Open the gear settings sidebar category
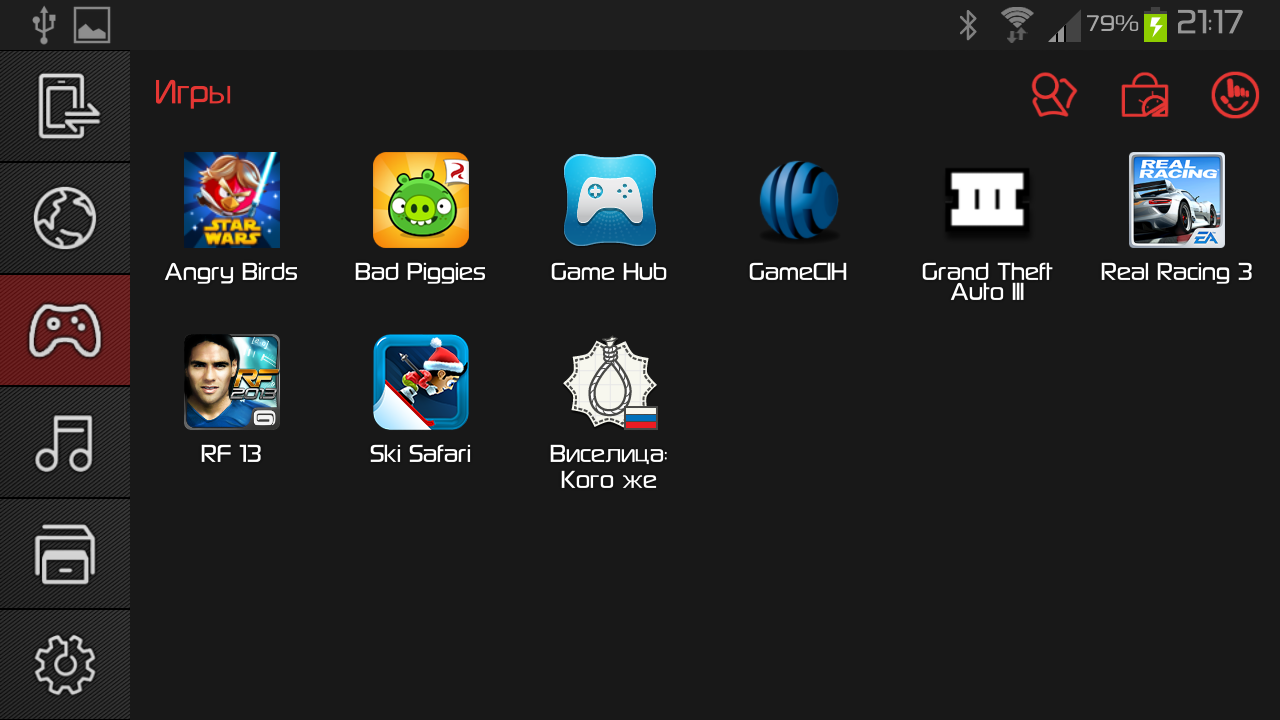Screen dimensions: 1280x720 pyautogui.click(x=65, y=665)
